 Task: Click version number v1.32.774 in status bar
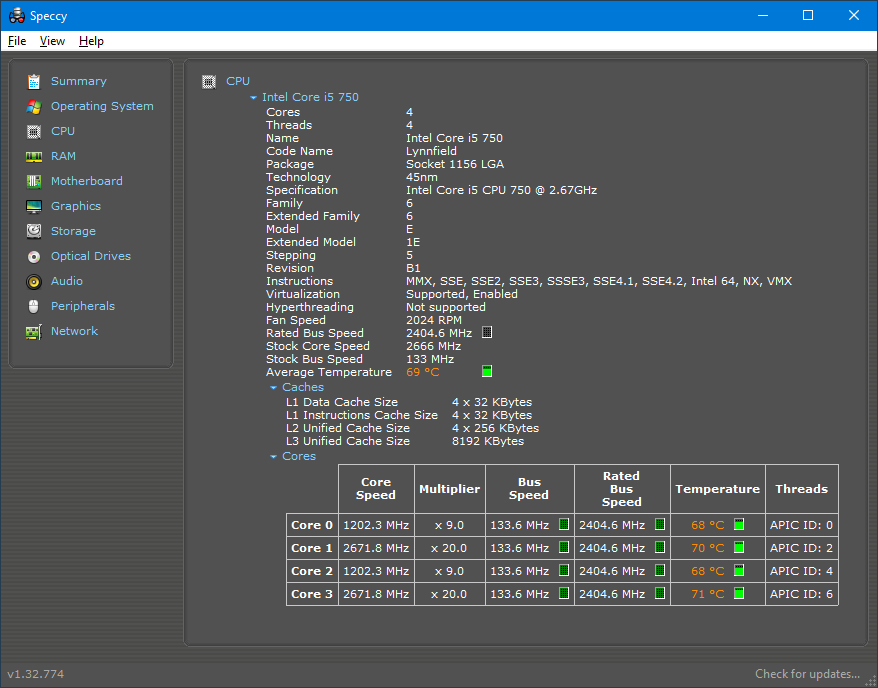tap(35, 674)
